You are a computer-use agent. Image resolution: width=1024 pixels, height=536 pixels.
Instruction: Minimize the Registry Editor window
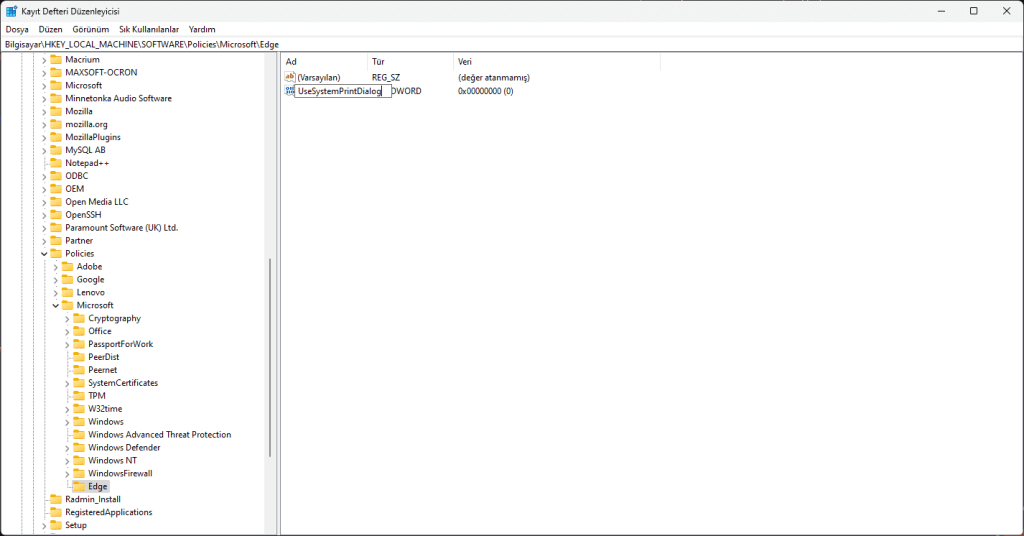coord(941,11)
